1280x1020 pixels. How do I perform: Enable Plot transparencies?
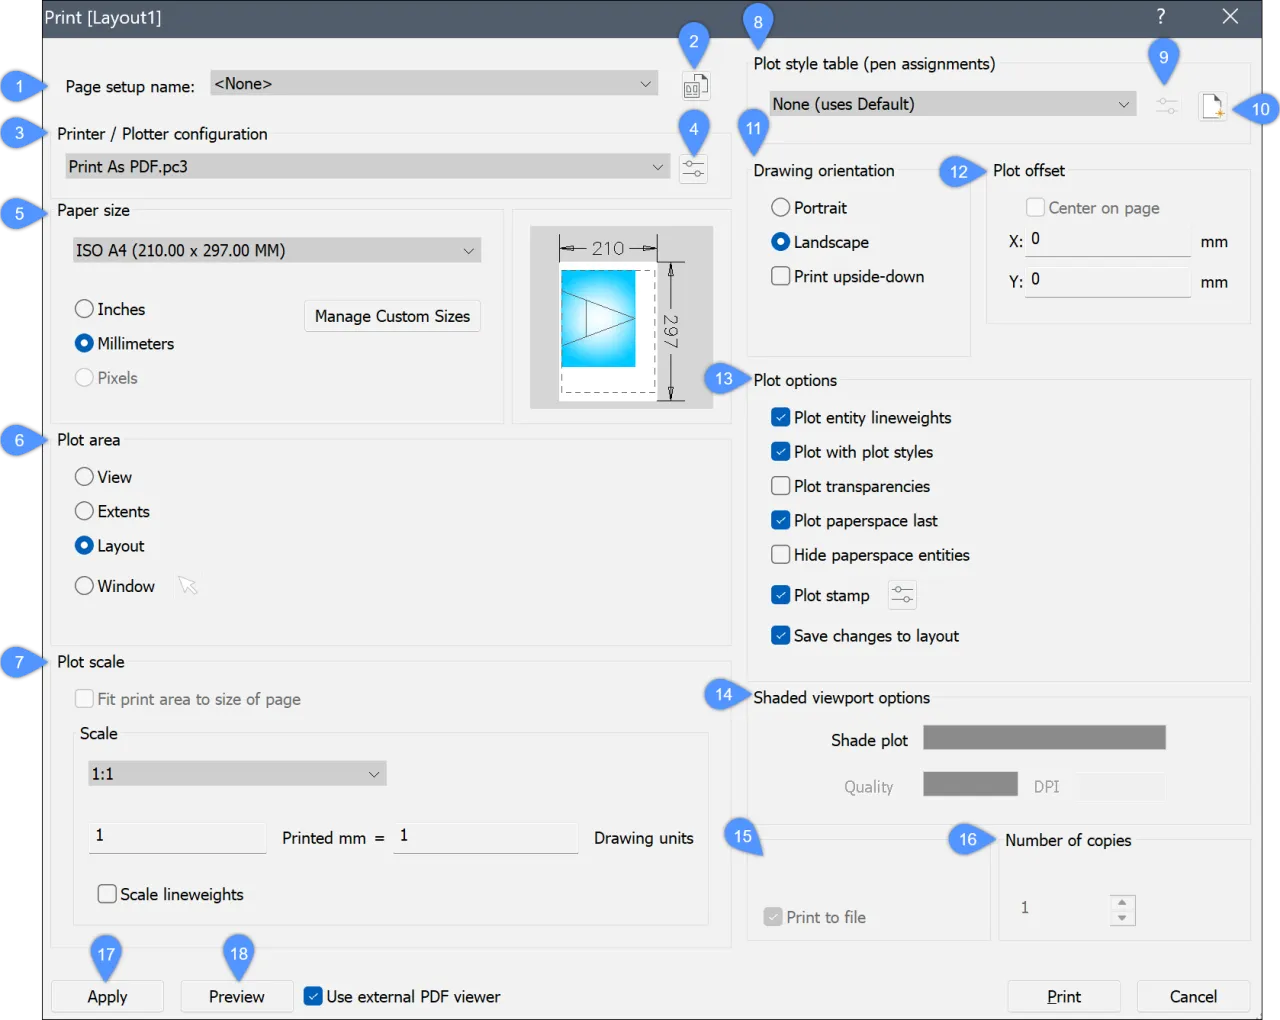780,486
